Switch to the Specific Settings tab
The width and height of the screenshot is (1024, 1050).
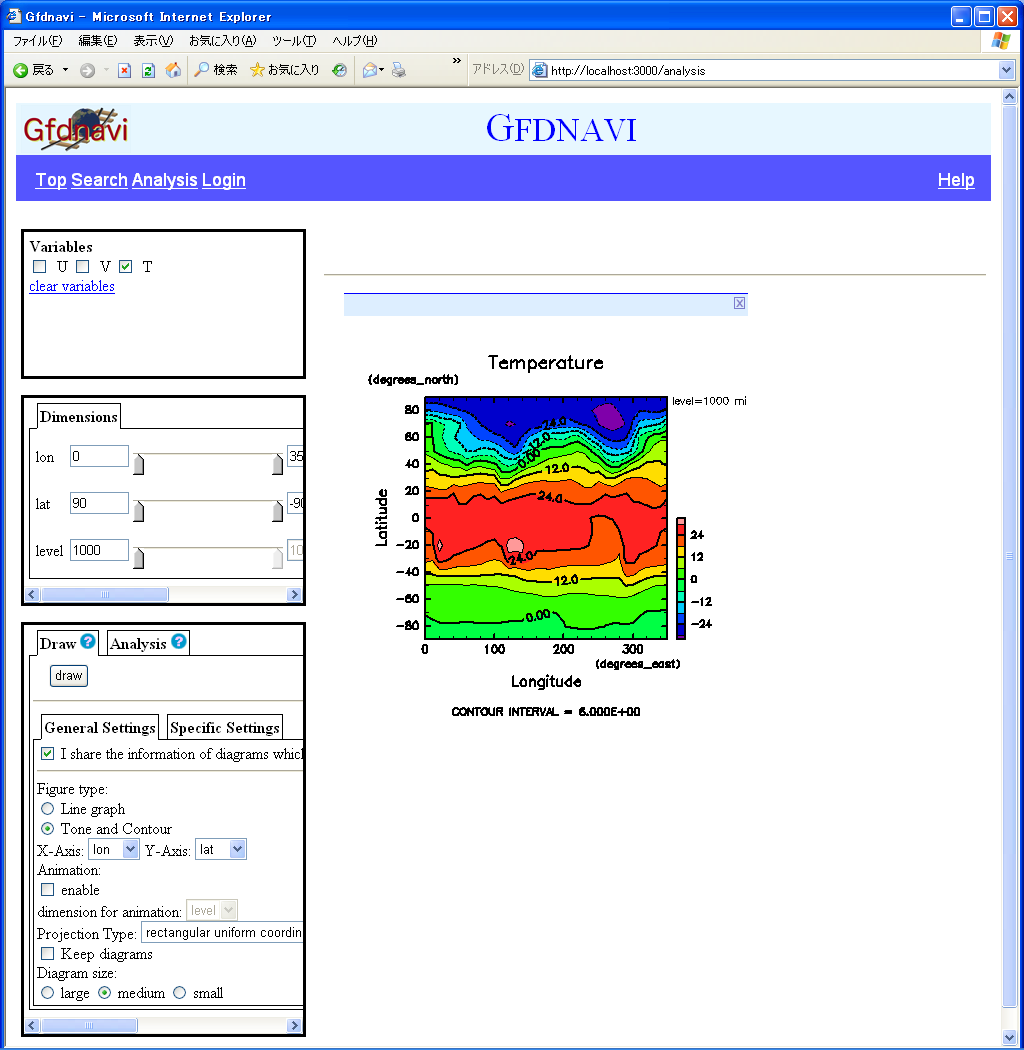click(224, 728)
